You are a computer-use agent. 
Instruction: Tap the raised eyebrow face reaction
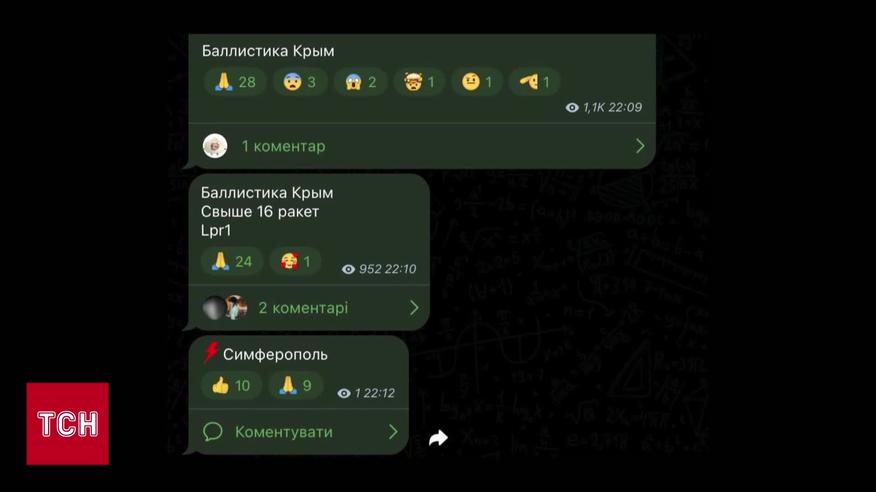coord(477,82)
